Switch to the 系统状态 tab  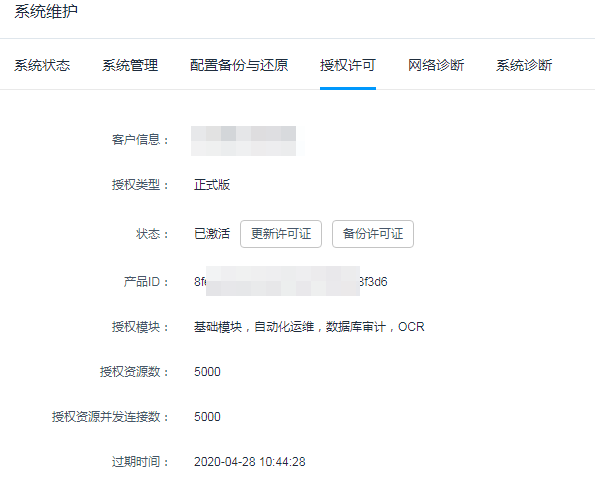[42, 65]
